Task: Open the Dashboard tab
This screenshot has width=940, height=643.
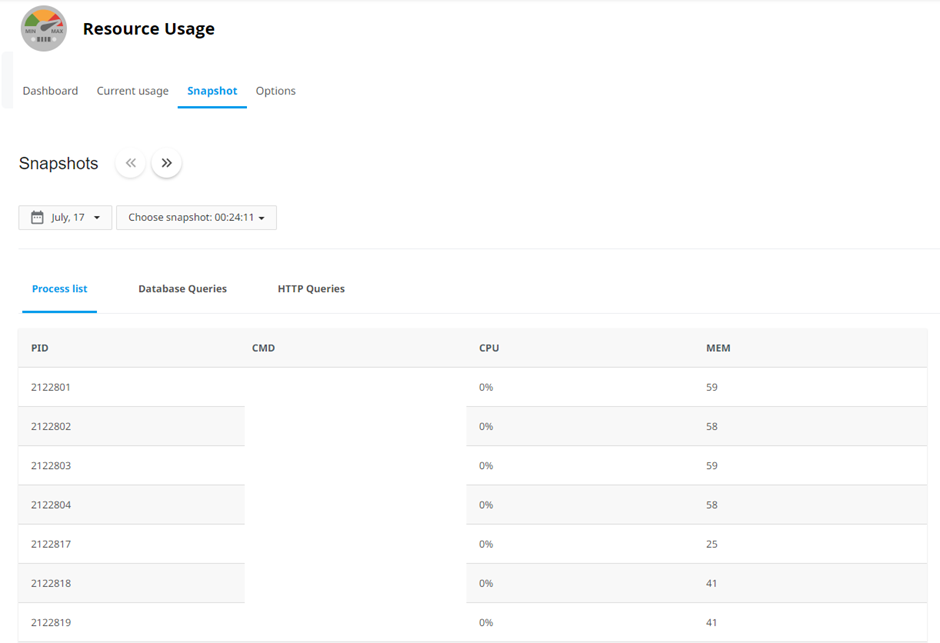Action: tap(50, 91)
